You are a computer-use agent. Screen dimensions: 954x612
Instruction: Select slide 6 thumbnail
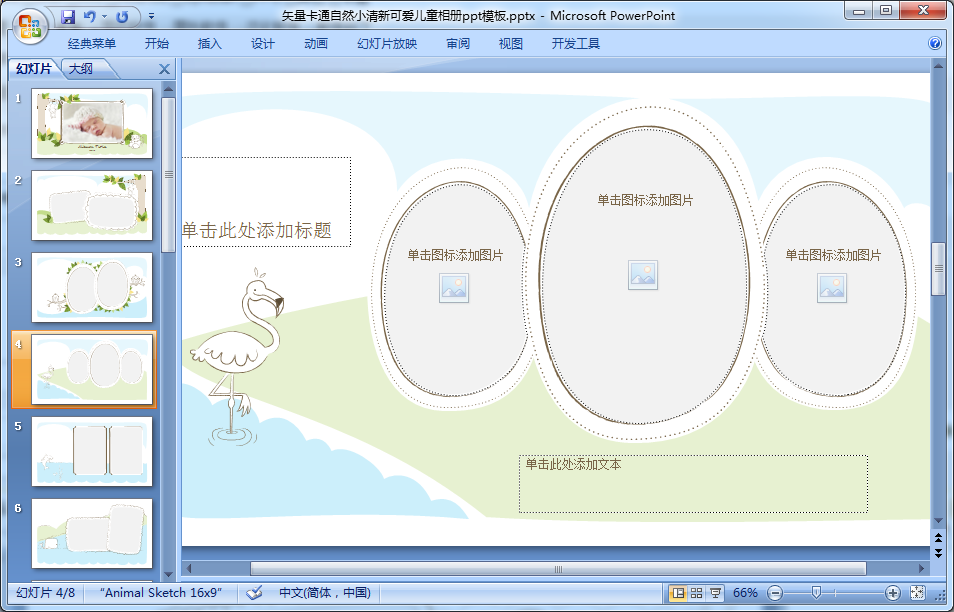pyautogui.click(x=92, y=534)
